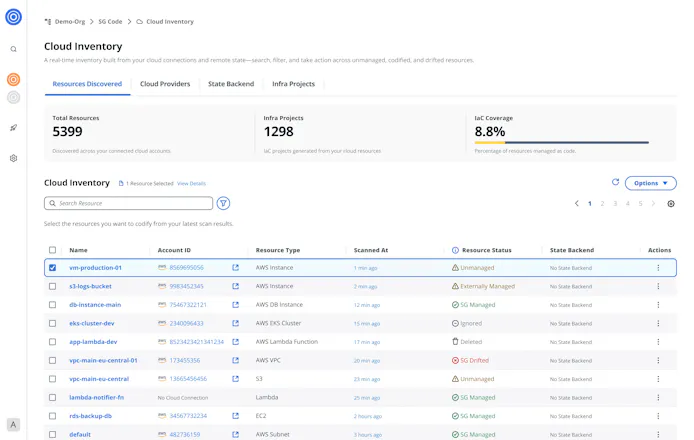Open external link for account 9983452345
The width and height of the screenshot is (694, 440).
pyautogui.click(x=235, y=286)
